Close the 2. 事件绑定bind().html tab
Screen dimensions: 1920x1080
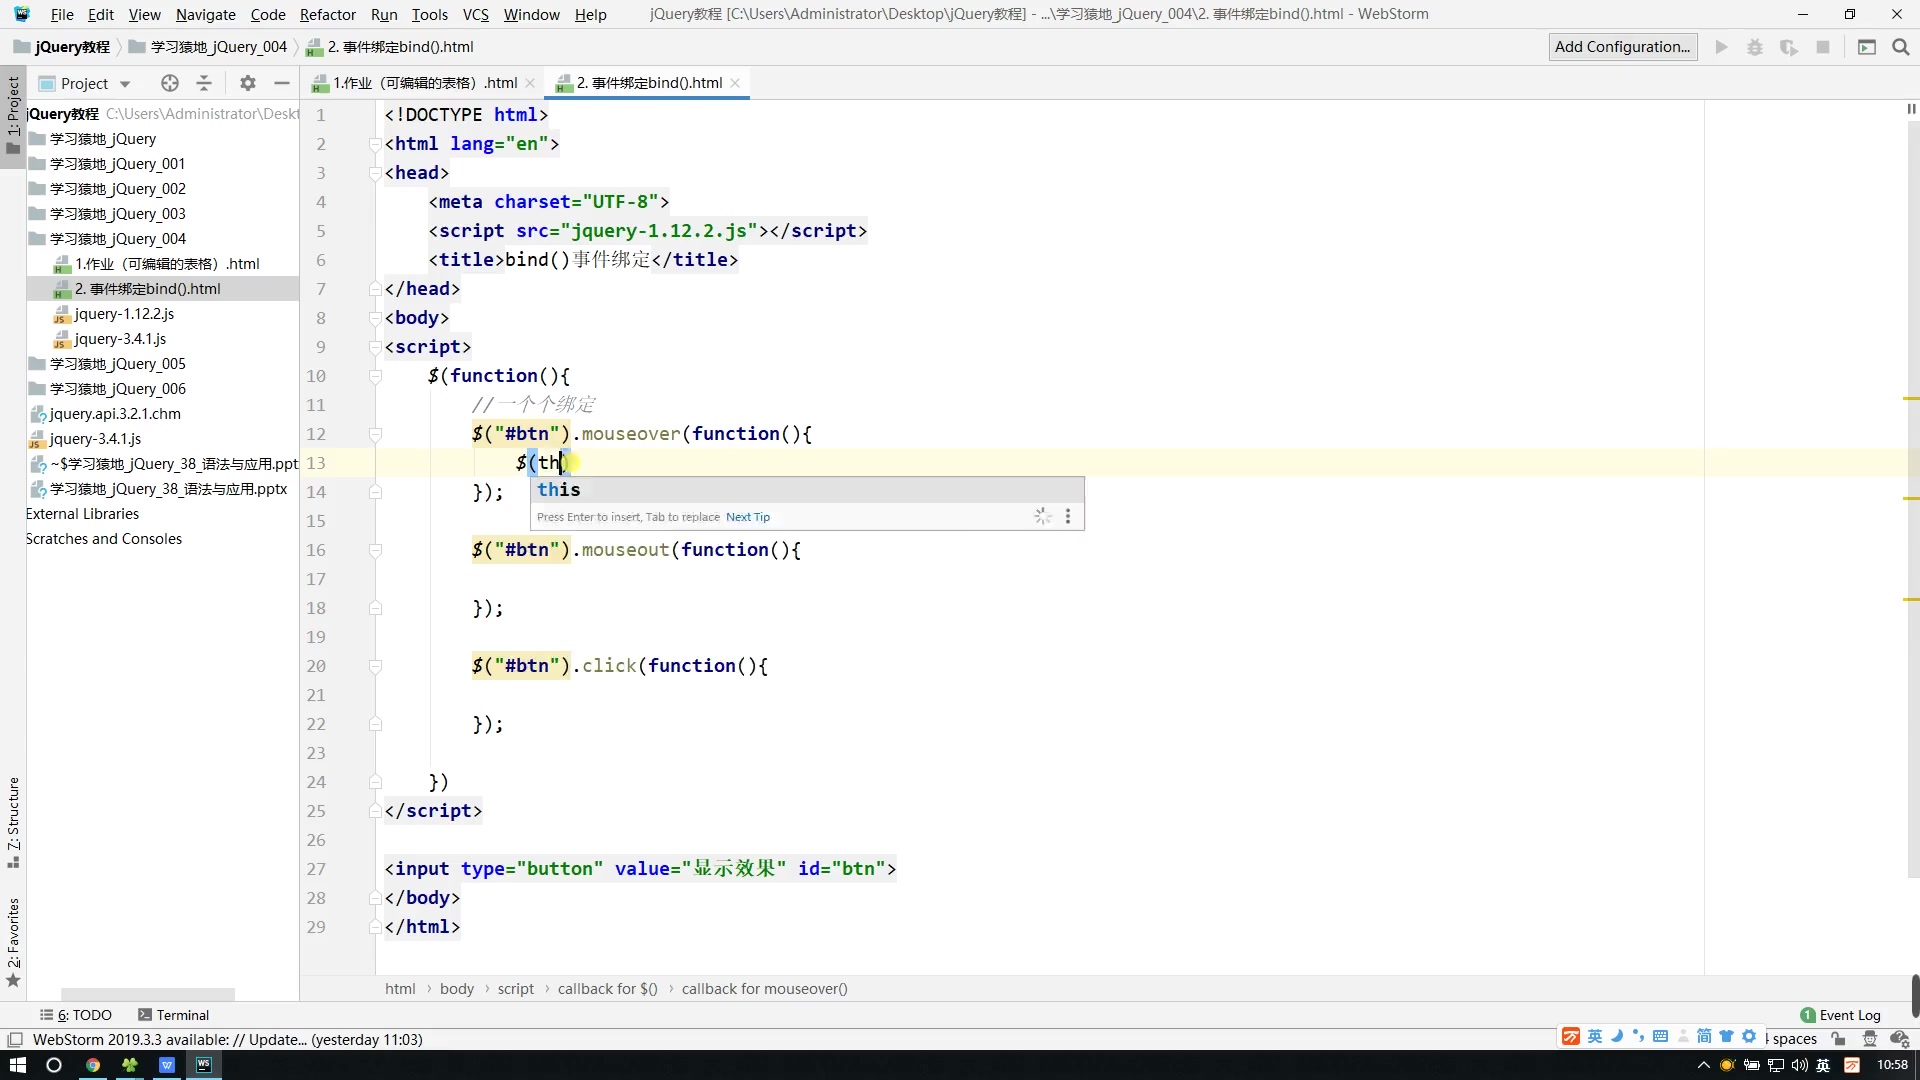(735, 83)
